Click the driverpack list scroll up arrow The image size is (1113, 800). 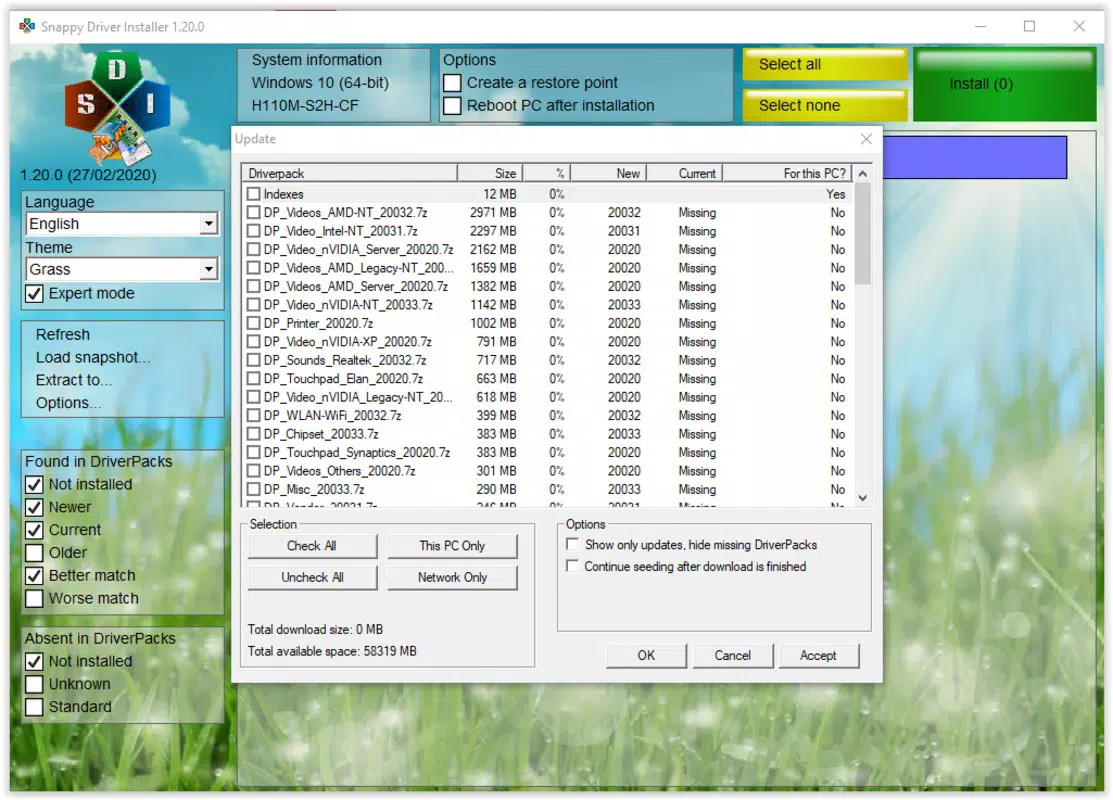coord(862,173)
